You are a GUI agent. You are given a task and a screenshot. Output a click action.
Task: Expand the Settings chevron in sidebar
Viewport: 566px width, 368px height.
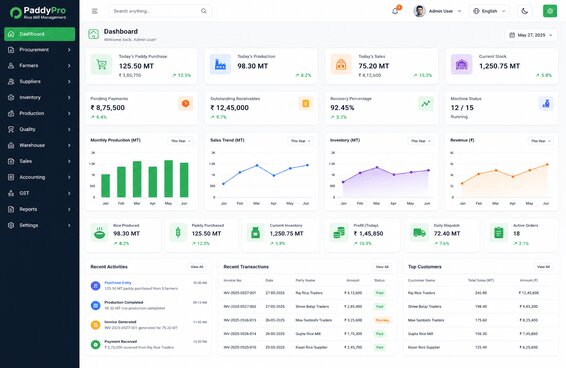click(x=69, y=225)
